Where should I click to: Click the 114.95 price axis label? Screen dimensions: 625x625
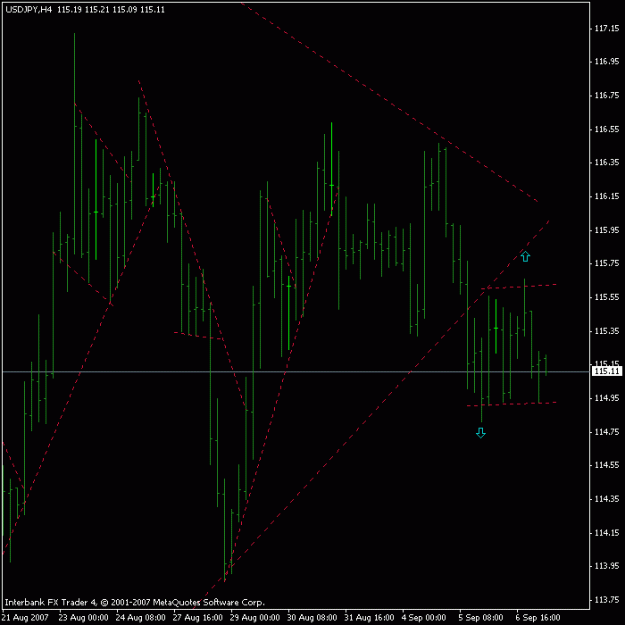coord(607,398)
